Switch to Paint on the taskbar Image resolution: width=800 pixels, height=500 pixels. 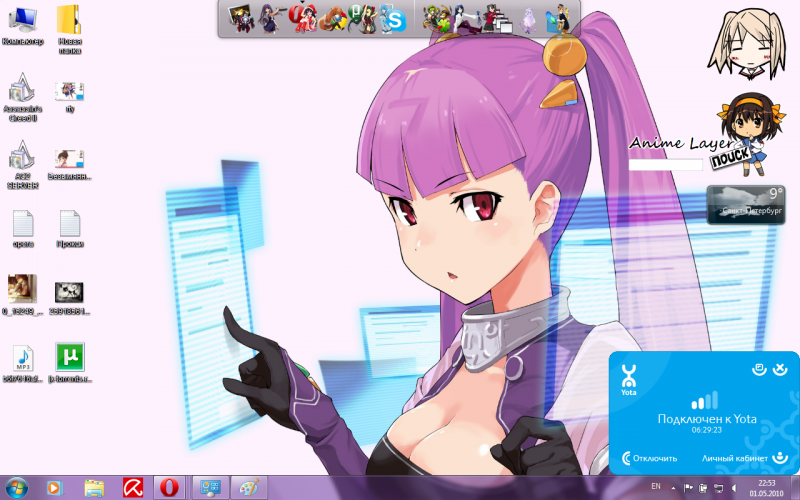tap(249, 488)
